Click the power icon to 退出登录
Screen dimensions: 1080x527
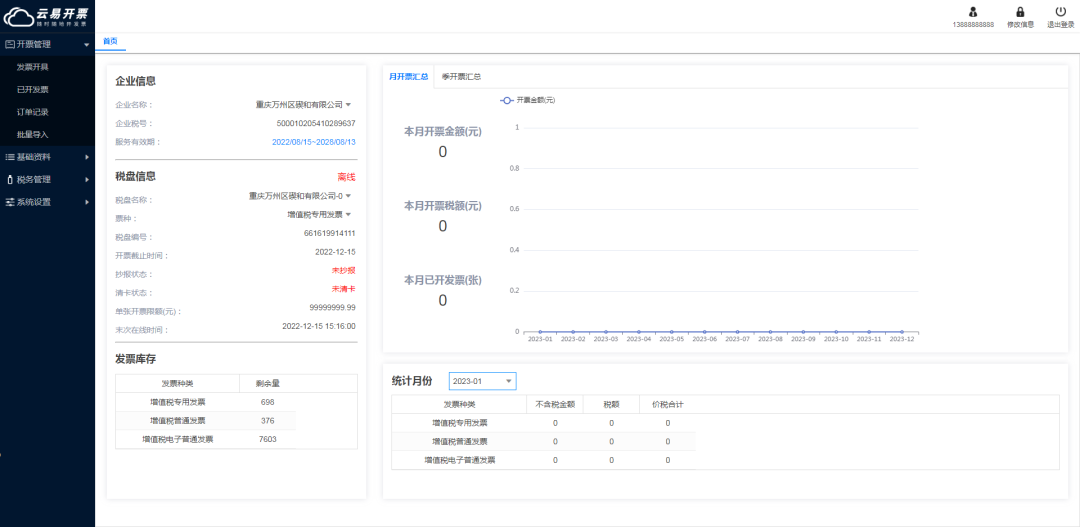1060,12
